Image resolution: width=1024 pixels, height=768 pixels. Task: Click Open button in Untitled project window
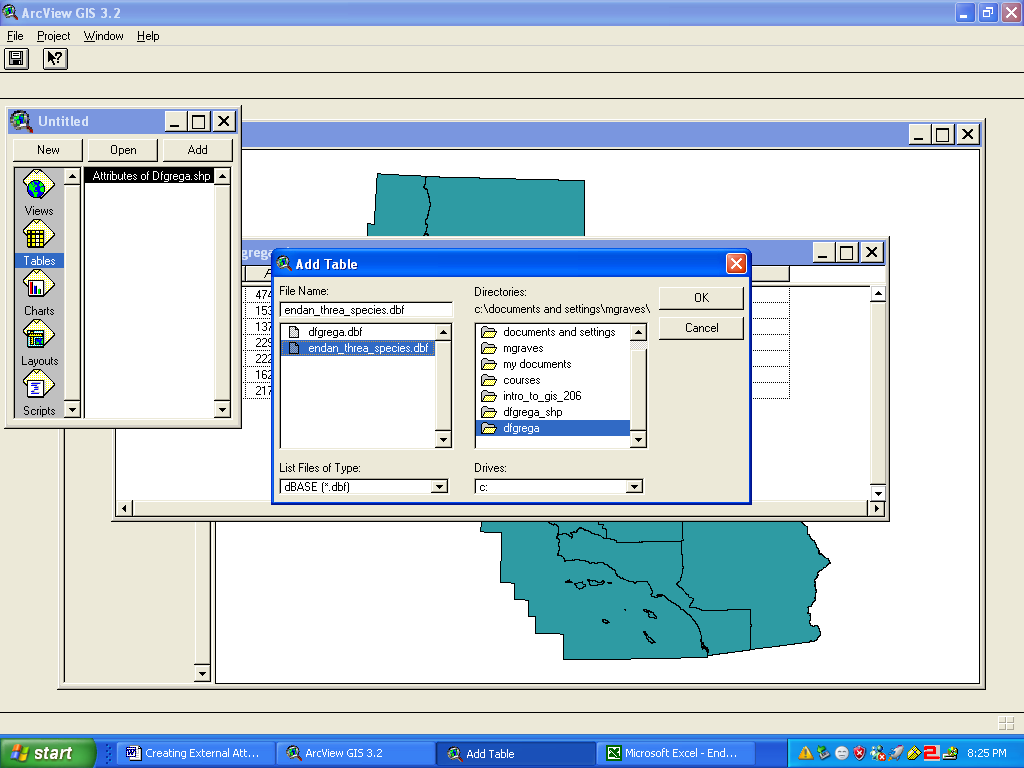click(123, 150)
